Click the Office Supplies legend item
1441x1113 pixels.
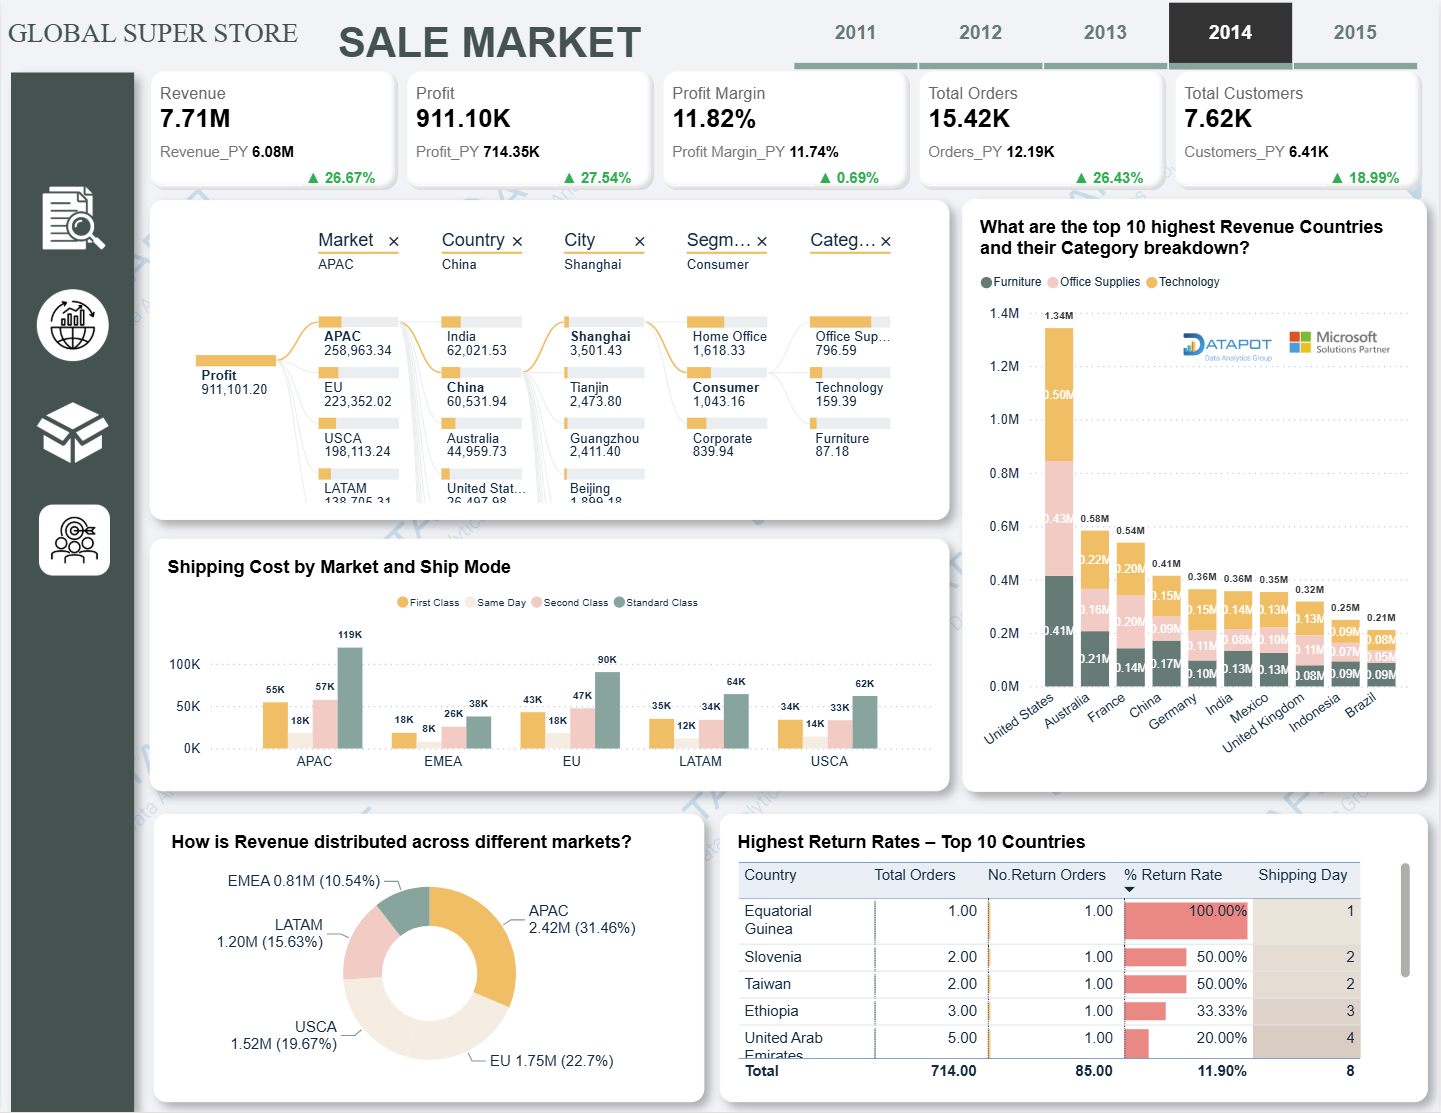(x=1093, y=283)
